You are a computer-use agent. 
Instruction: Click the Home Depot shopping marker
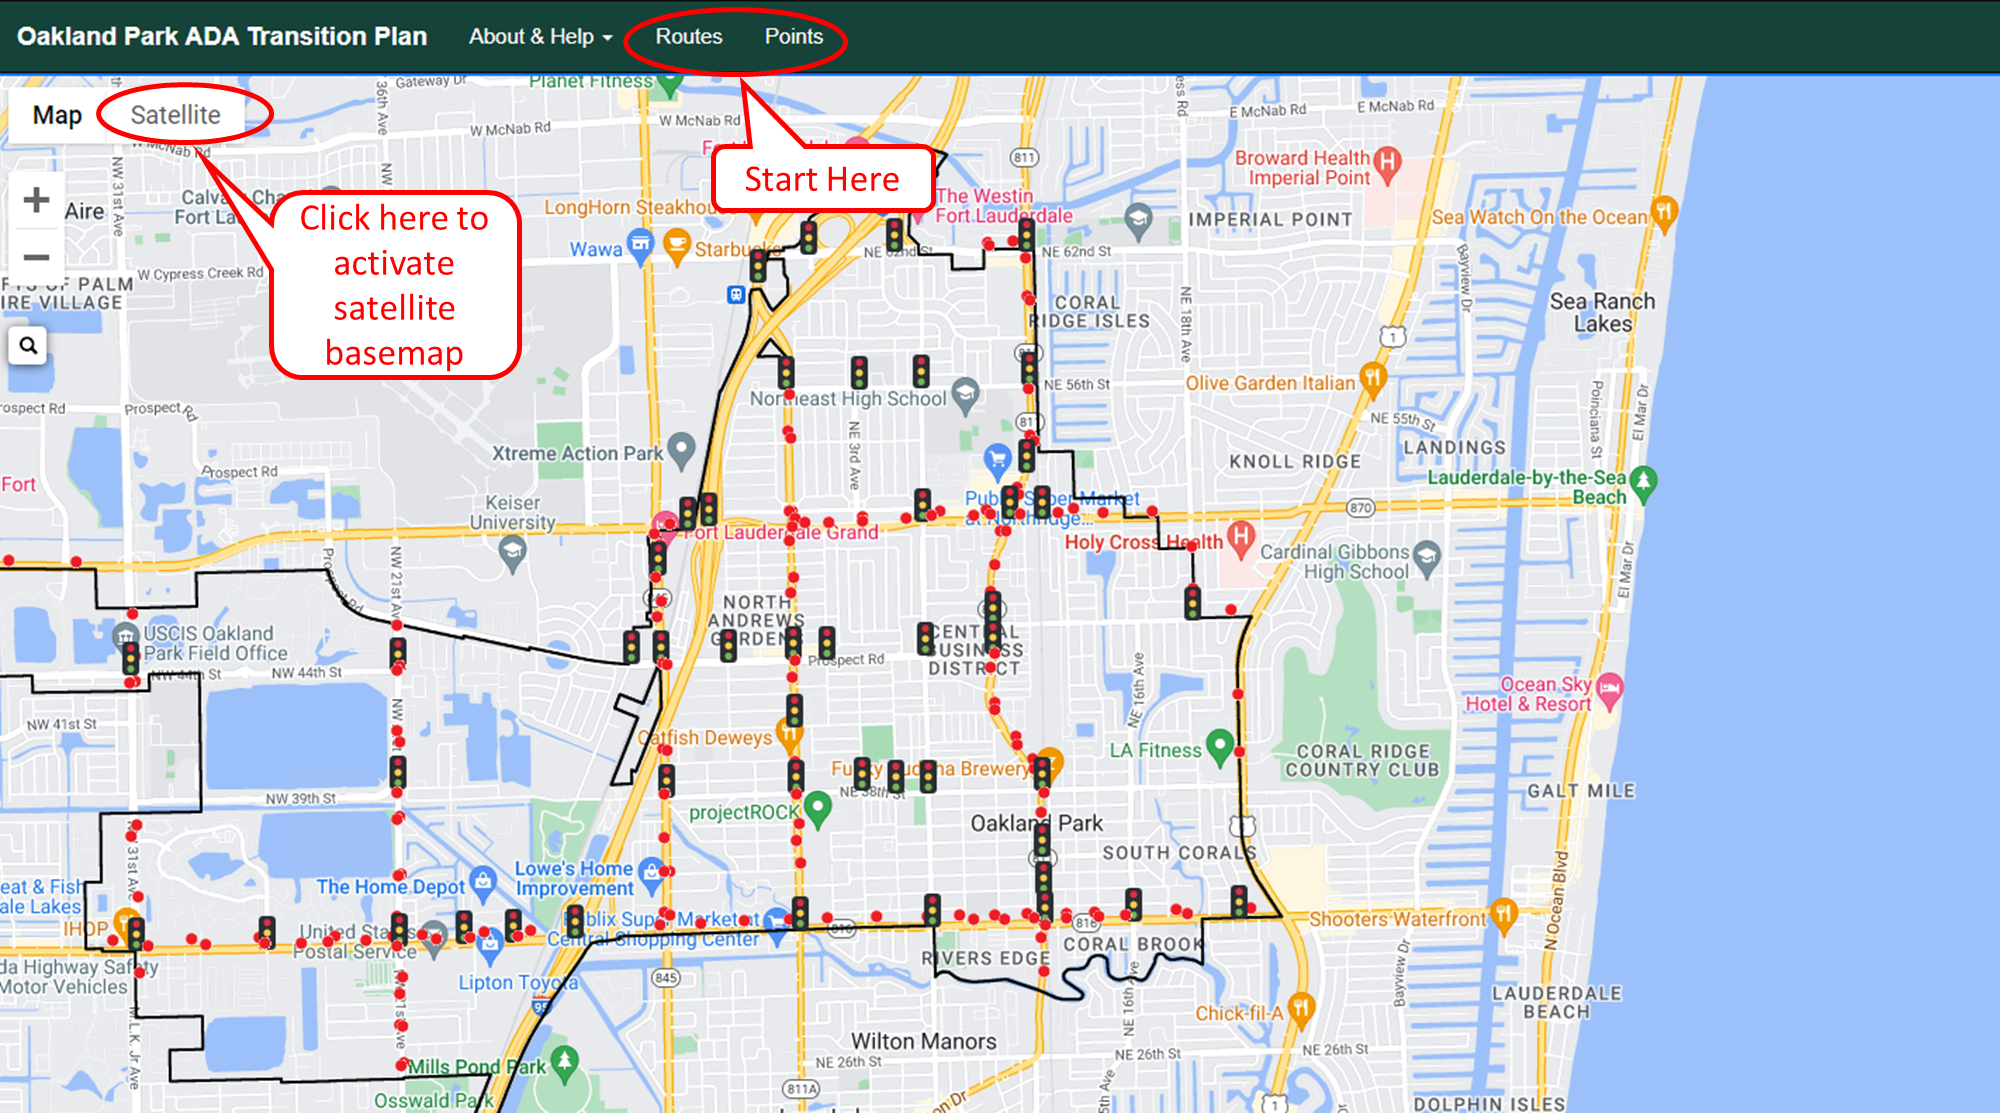(x=483, y=882)
